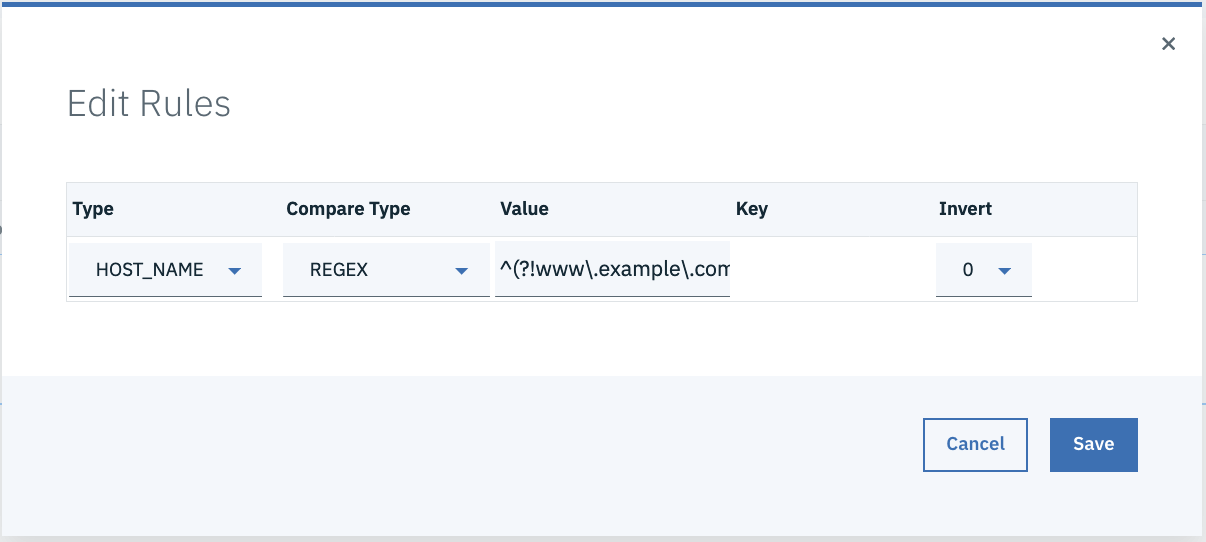Expand the Invert dropdown showing 0
1206x542 pixels.
(982, 270)
